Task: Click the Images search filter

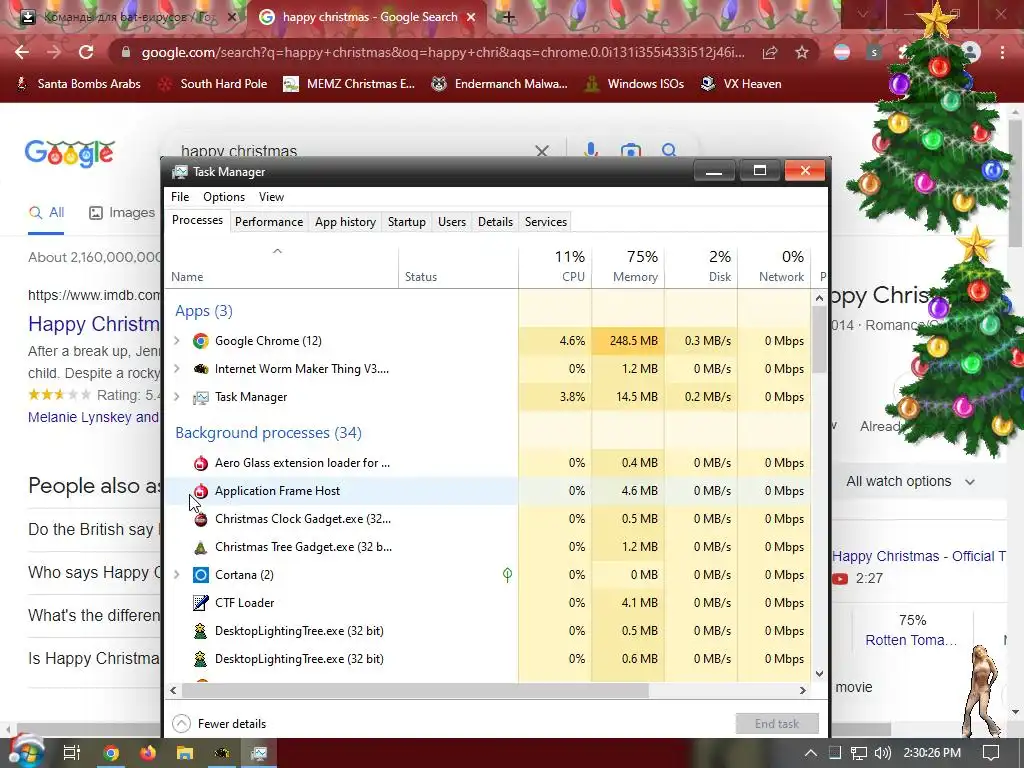Action: click(122, 212)
